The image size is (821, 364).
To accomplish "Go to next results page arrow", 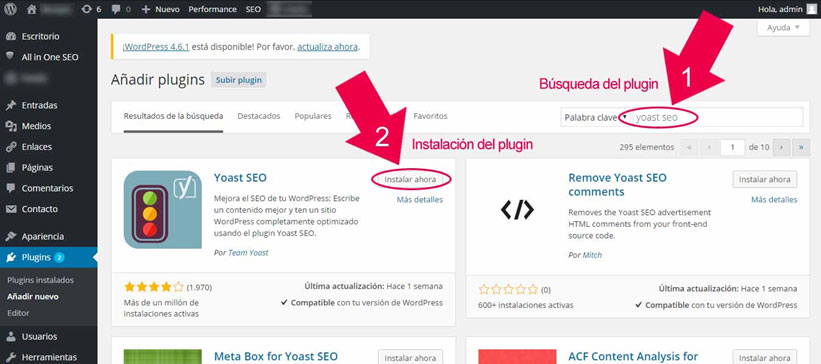I will click(781, 148).
